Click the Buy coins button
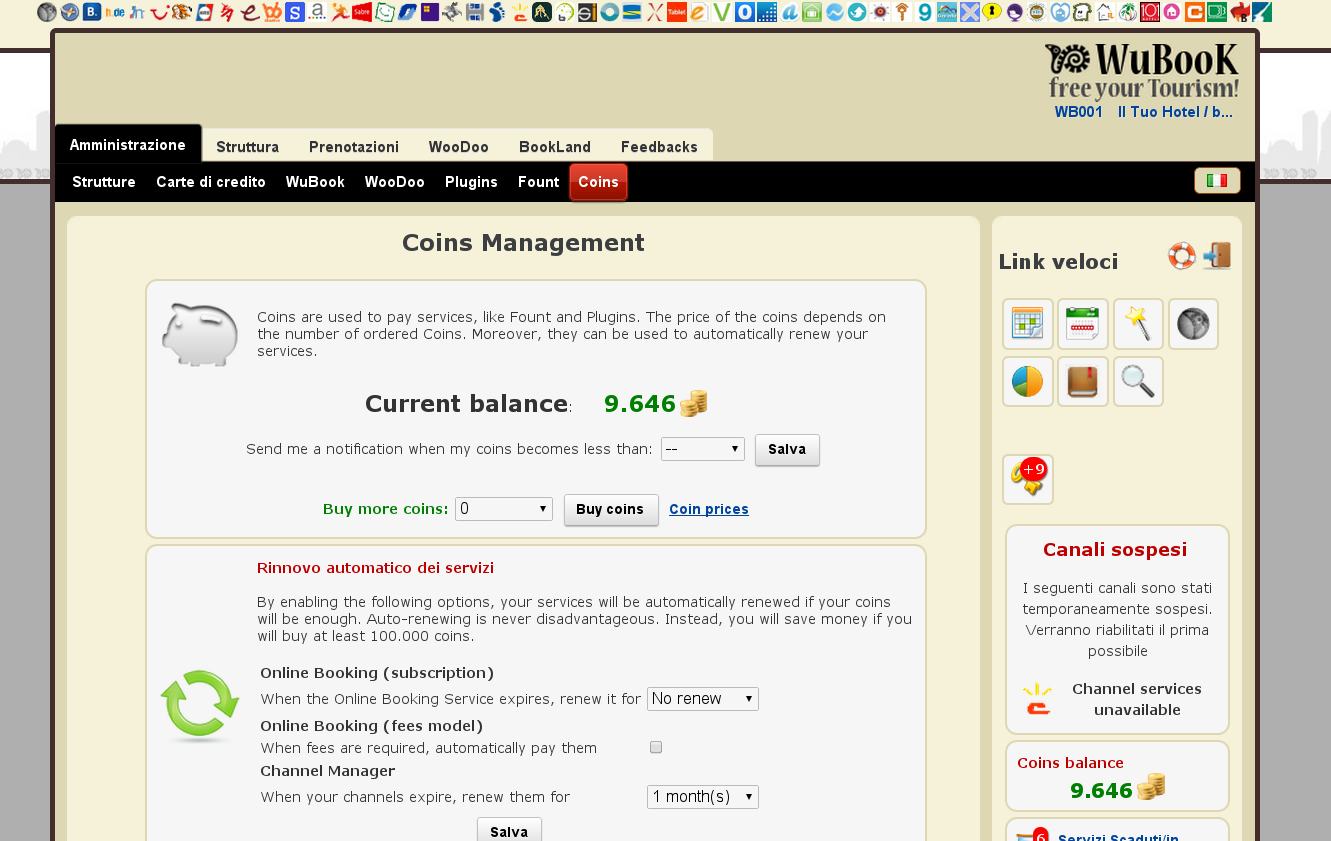Screen dimensions: 1331x841 click(x=611, y=510)
